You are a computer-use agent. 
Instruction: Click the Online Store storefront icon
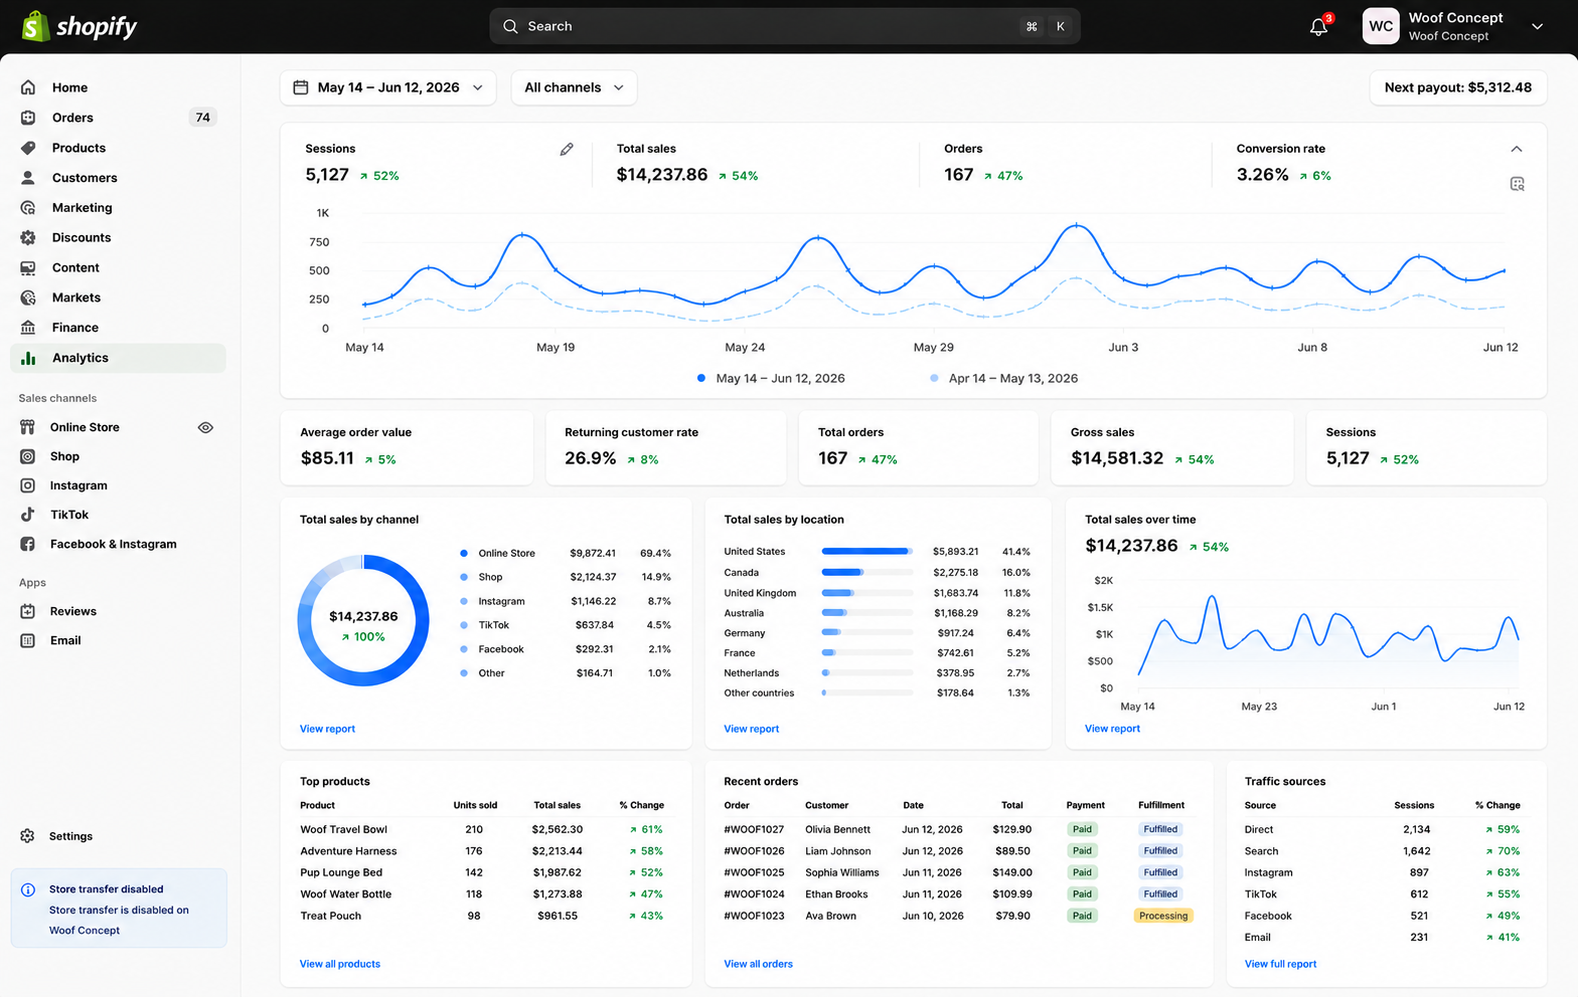point(28,427)
